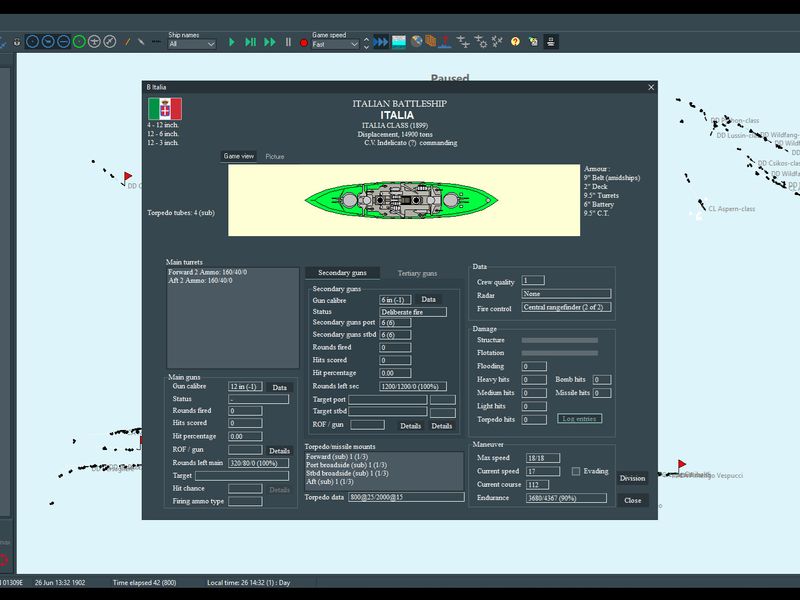Click the Flotation damage bar

(x=560, y=353)
